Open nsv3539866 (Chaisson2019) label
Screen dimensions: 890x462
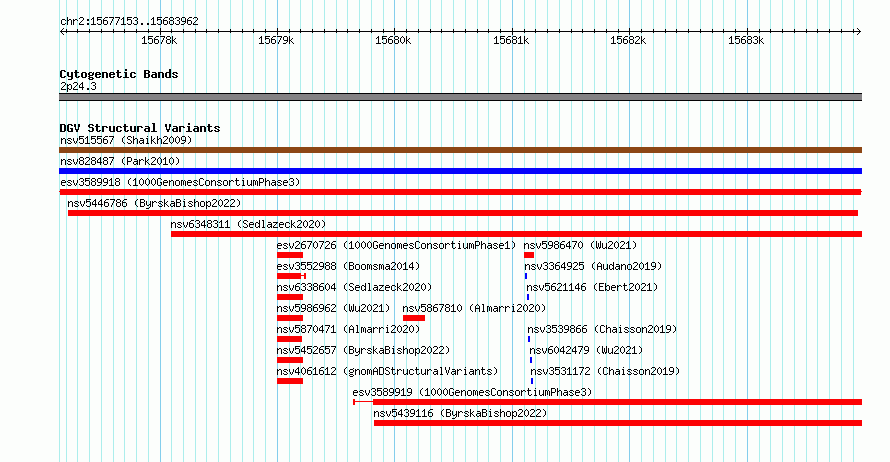point(602,329)
